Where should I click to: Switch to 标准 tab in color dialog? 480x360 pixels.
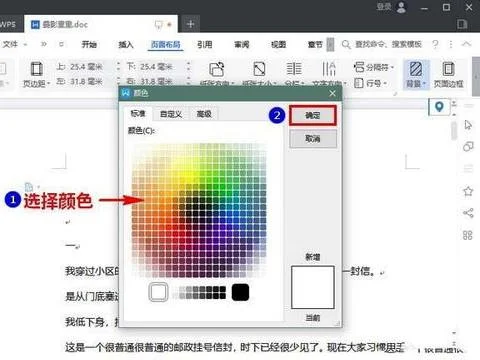coord(138,114)
